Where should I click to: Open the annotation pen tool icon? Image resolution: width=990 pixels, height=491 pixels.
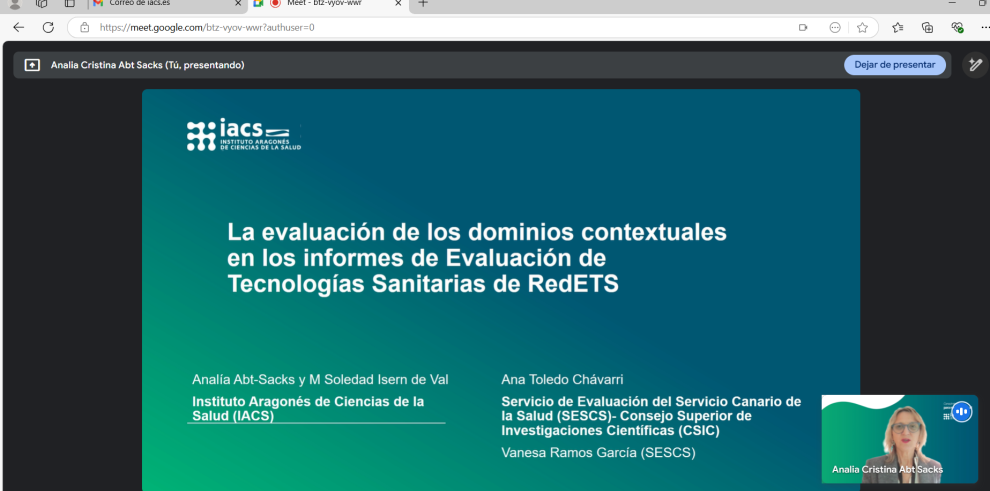tap(975, 65)
